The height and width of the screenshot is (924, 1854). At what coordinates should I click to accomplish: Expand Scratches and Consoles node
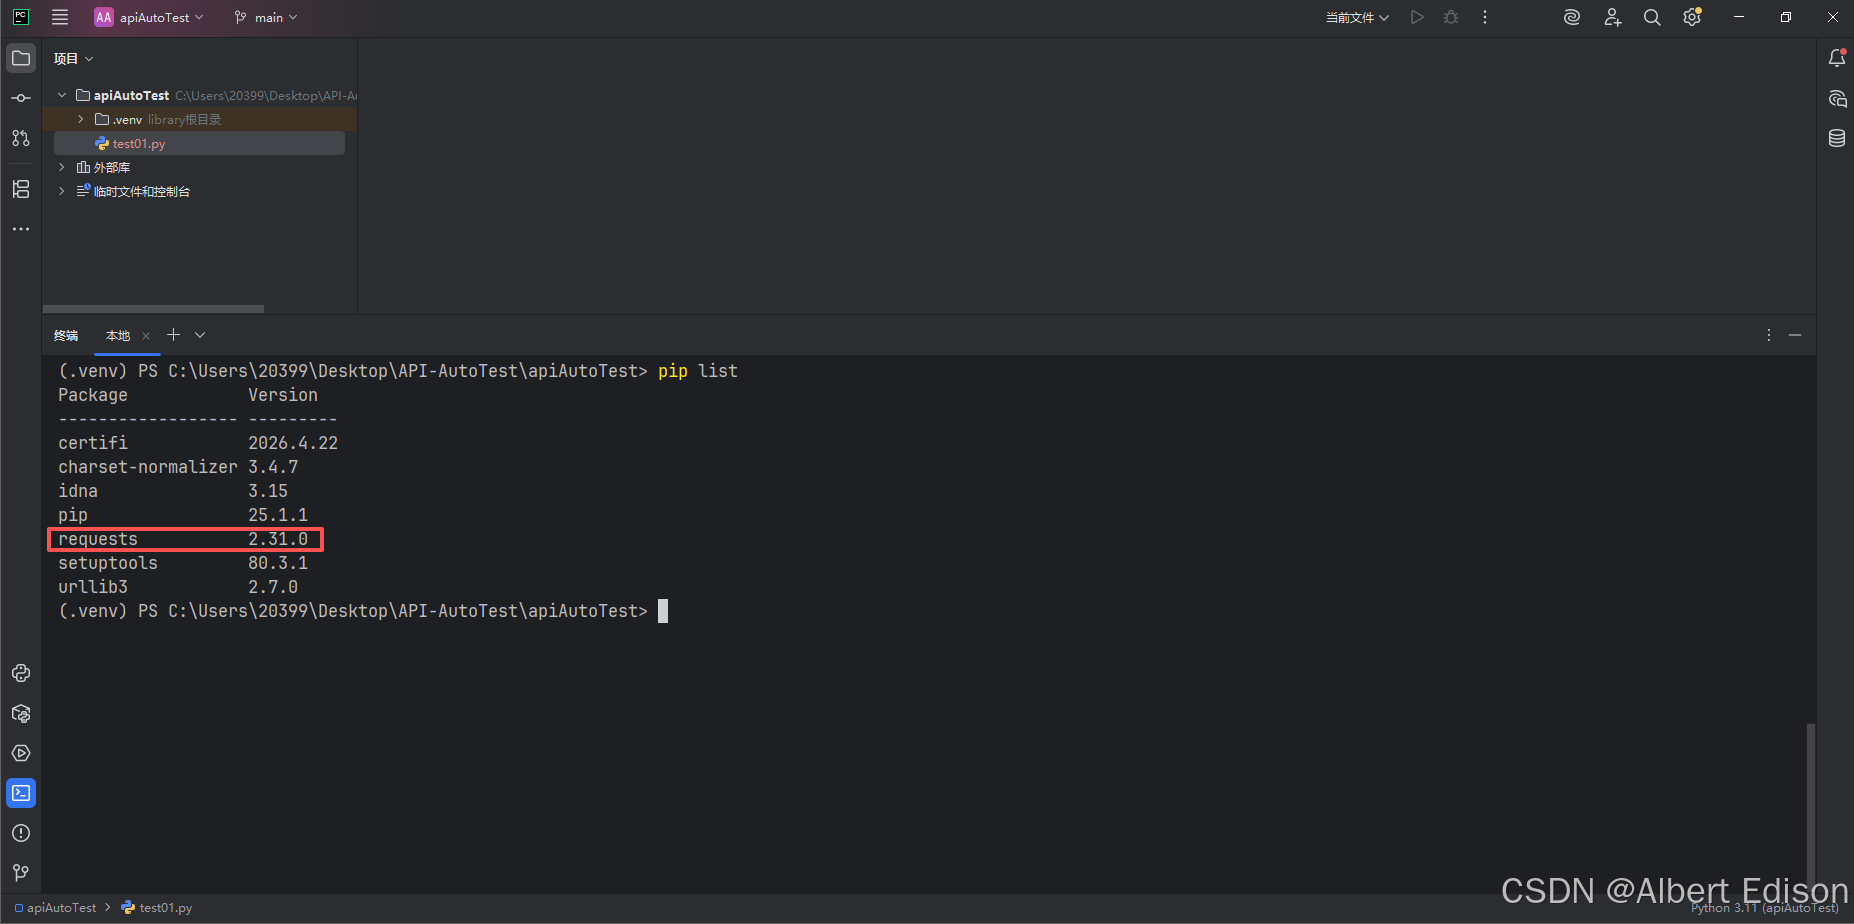(x=62, y=191)
